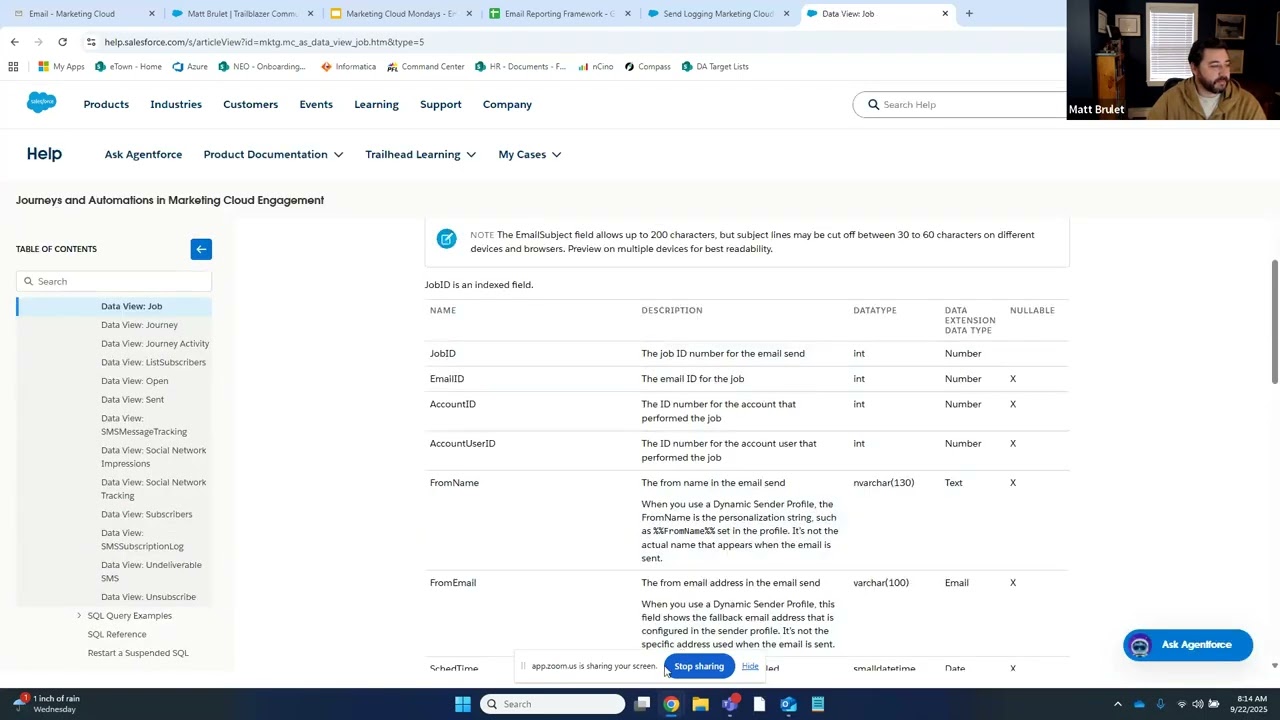Open Task View from the taskbar
1280x720 pixels.
point(642,704)
